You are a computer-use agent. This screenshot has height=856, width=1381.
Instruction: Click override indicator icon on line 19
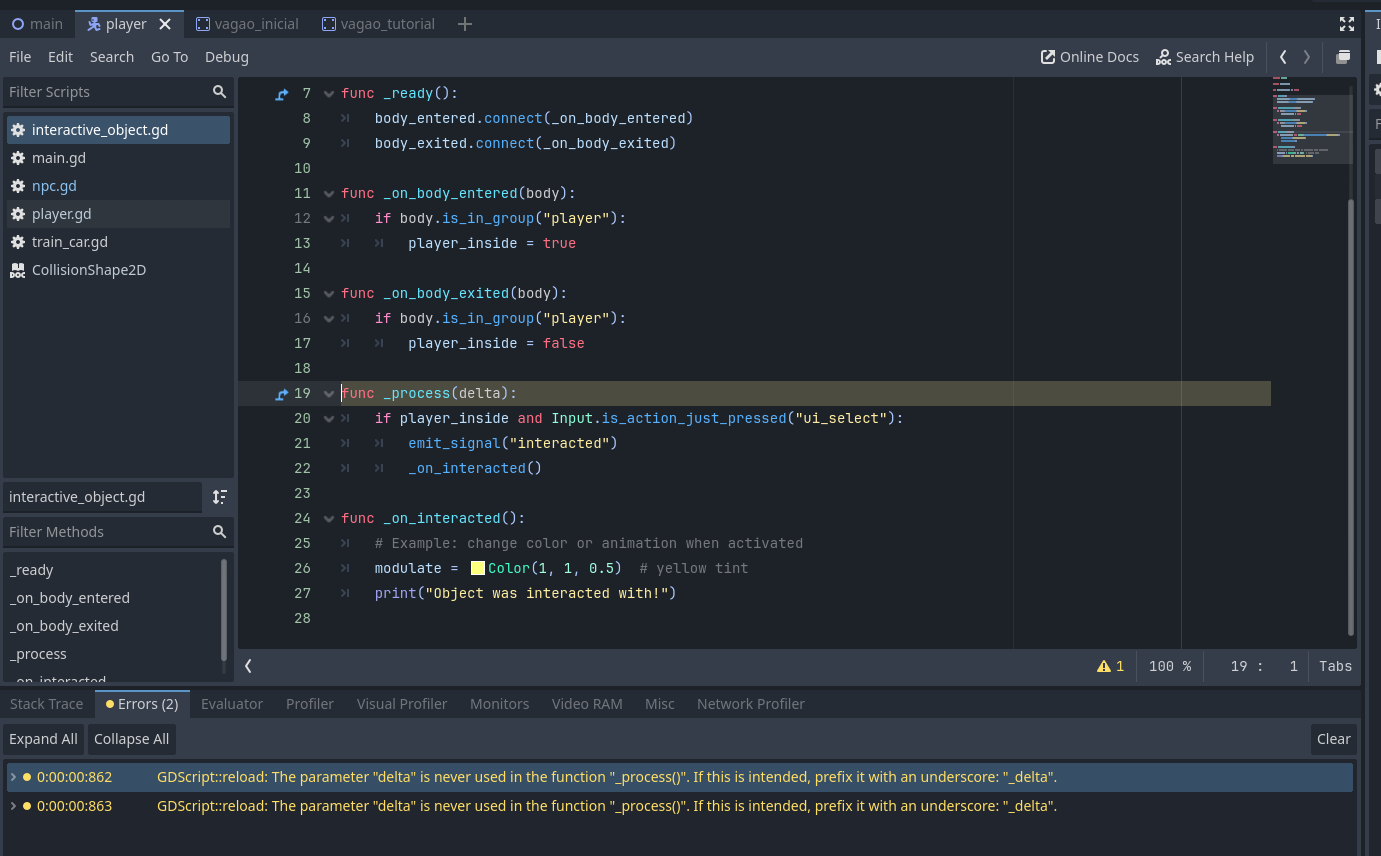pos(282,394)
